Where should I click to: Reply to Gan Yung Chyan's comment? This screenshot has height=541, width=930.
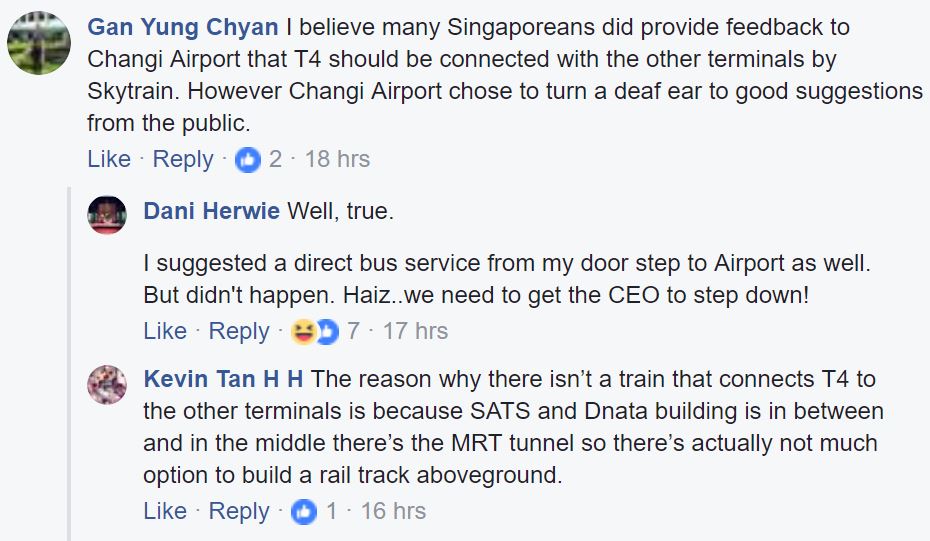click(x=183, y=159)
